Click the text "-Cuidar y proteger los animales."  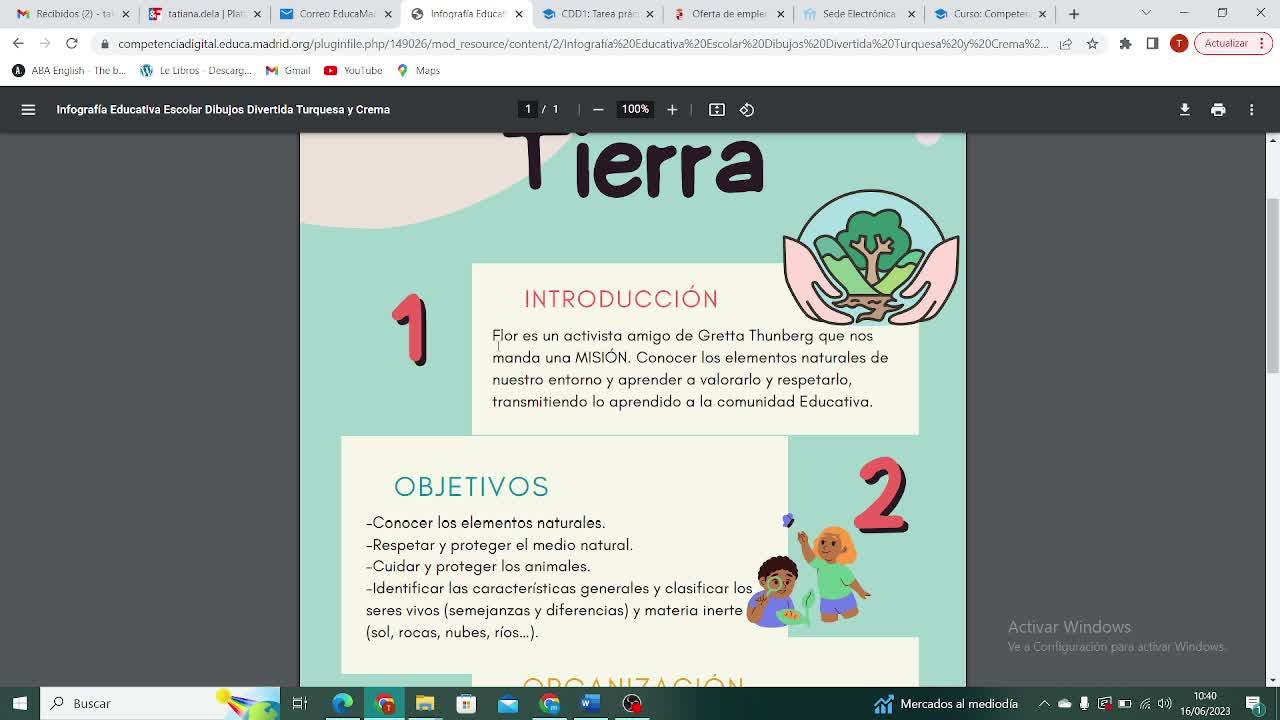click(x=478, y=567)
